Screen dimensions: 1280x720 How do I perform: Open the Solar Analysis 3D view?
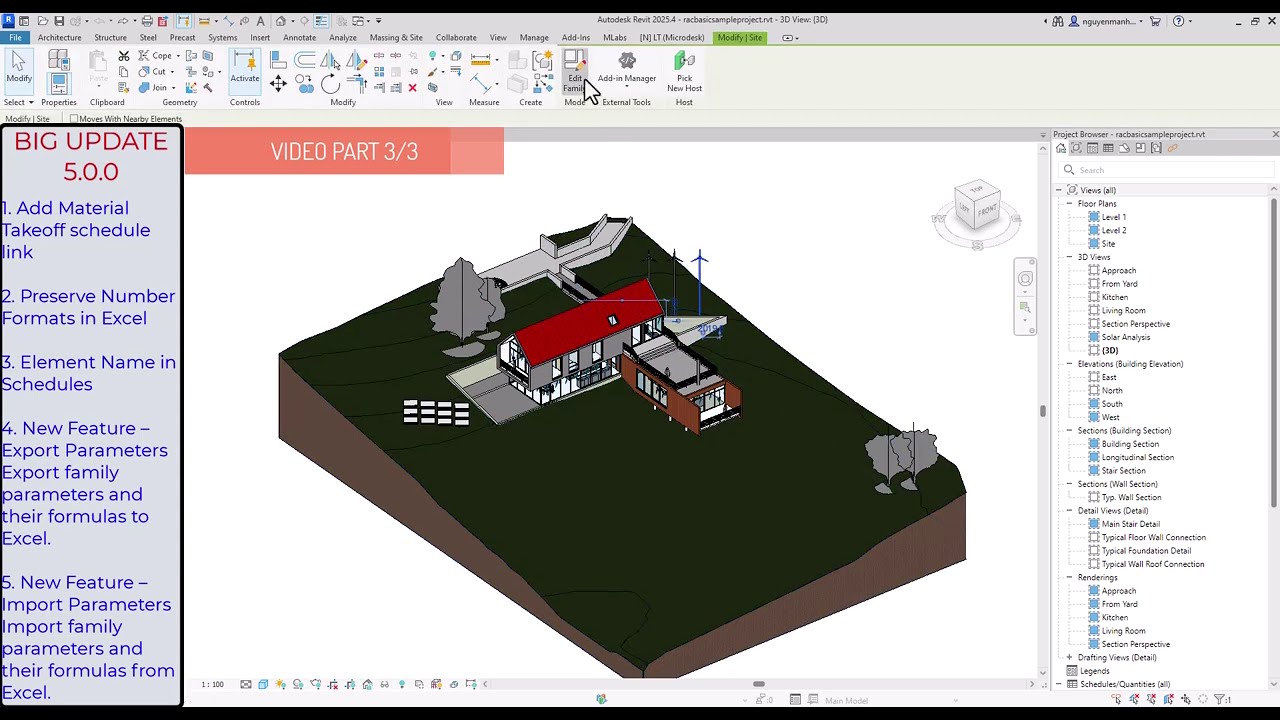1125,337
